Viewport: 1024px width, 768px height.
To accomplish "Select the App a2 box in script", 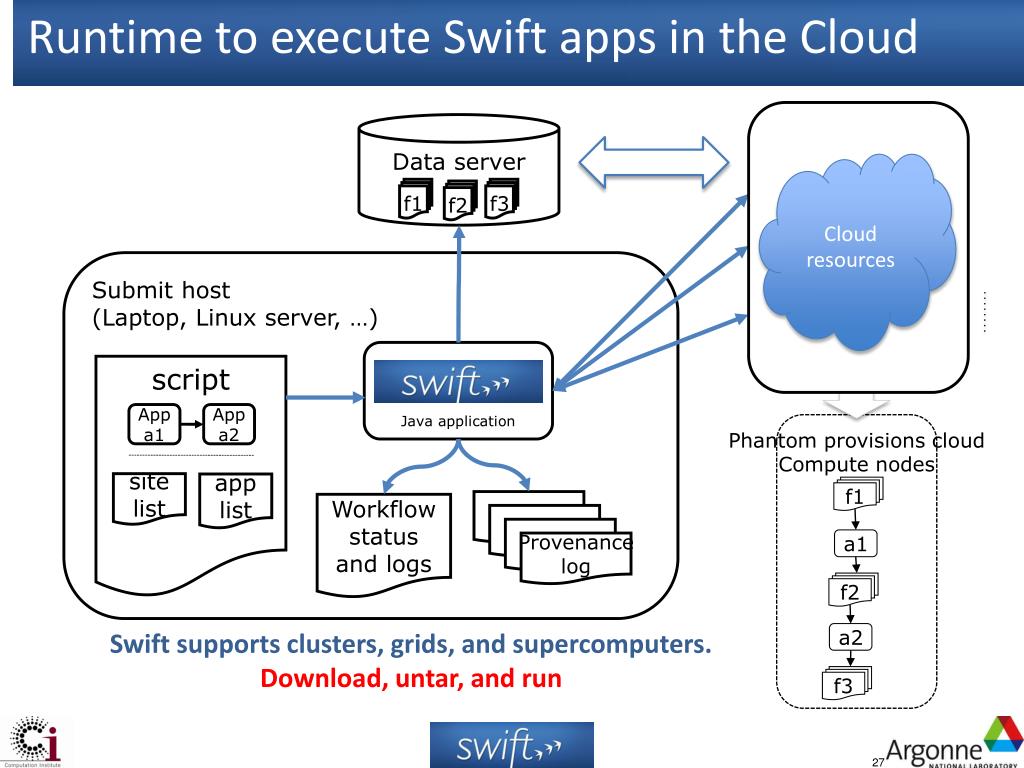I will tap(229, 424).
